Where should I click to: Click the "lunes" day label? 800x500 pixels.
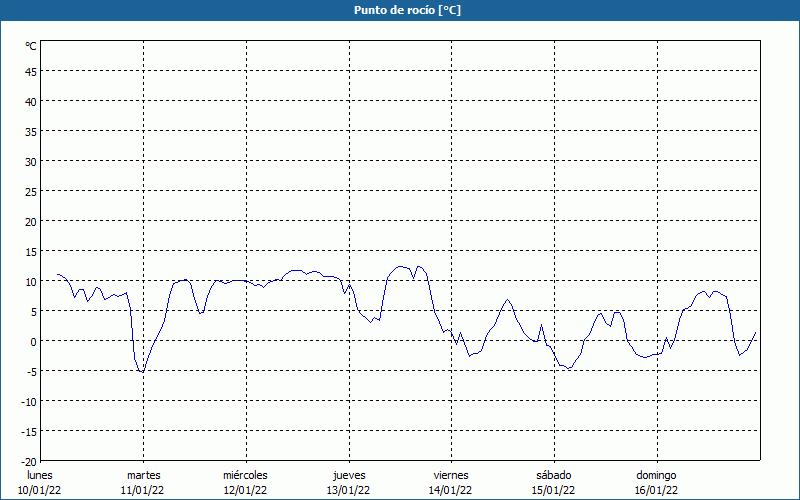click(40, 475)
